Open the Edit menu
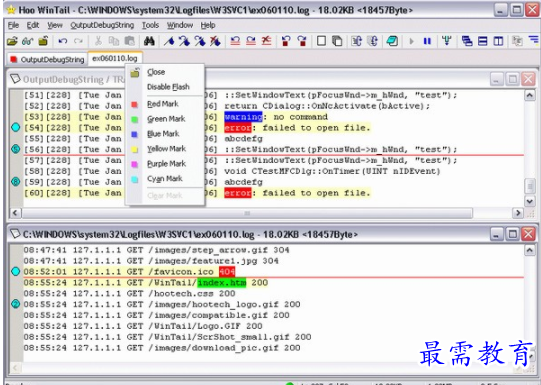 click(33, 25)
